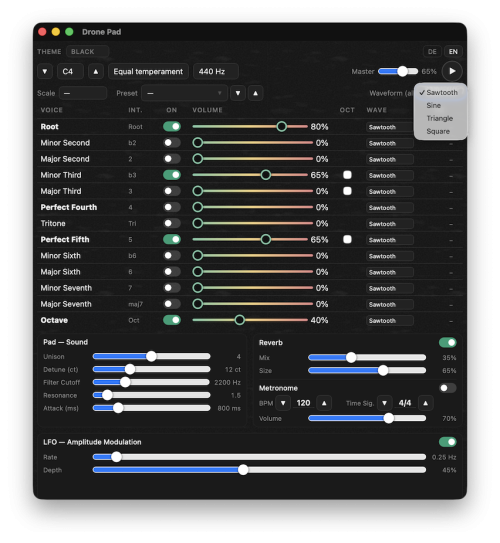Adjust the Attack (ms) slider
The height and width of the screenshot is (543, 500).
(151, 408)
